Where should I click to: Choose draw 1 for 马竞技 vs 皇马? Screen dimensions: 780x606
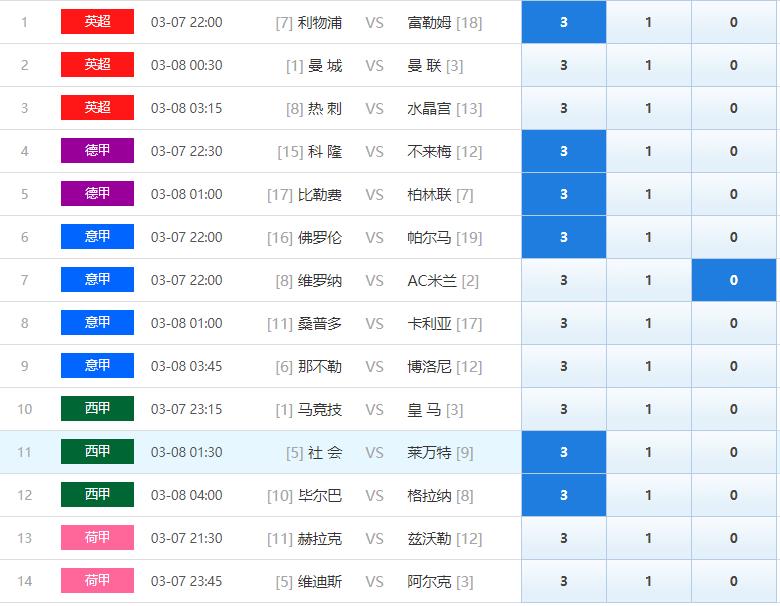click(x=649, y=409)
